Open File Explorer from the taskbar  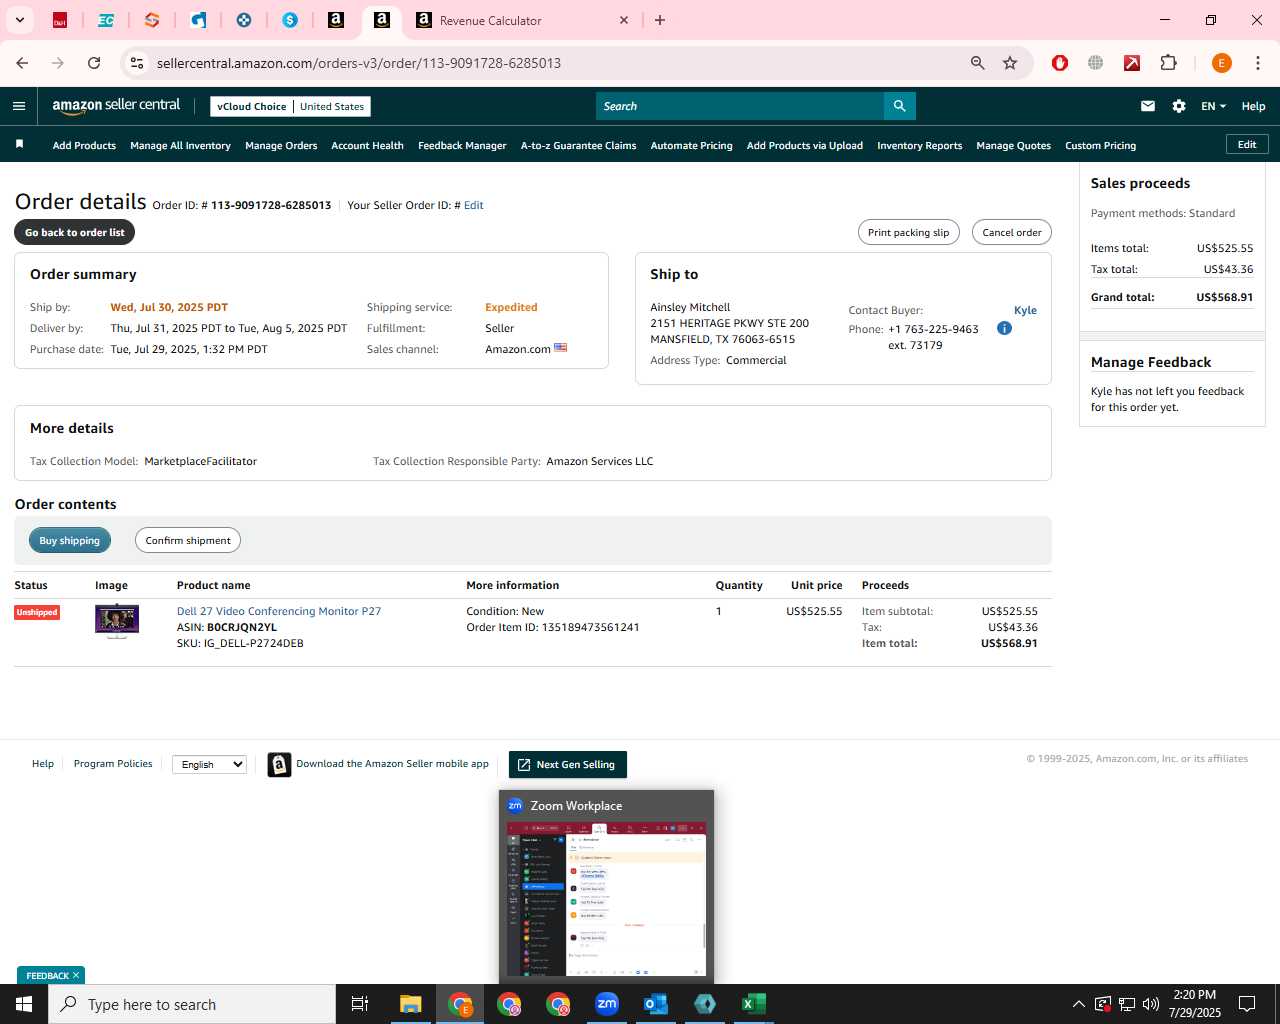410,1004
